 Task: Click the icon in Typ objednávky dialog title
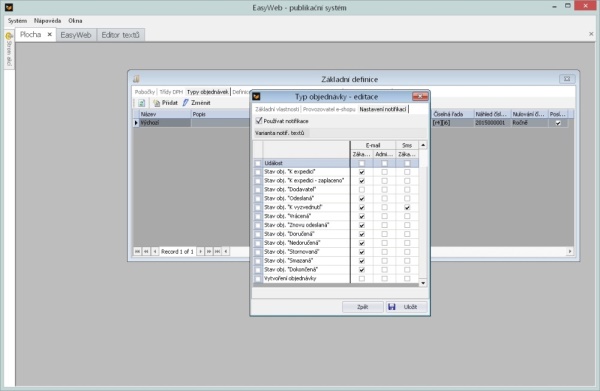[x=256, y=96]
